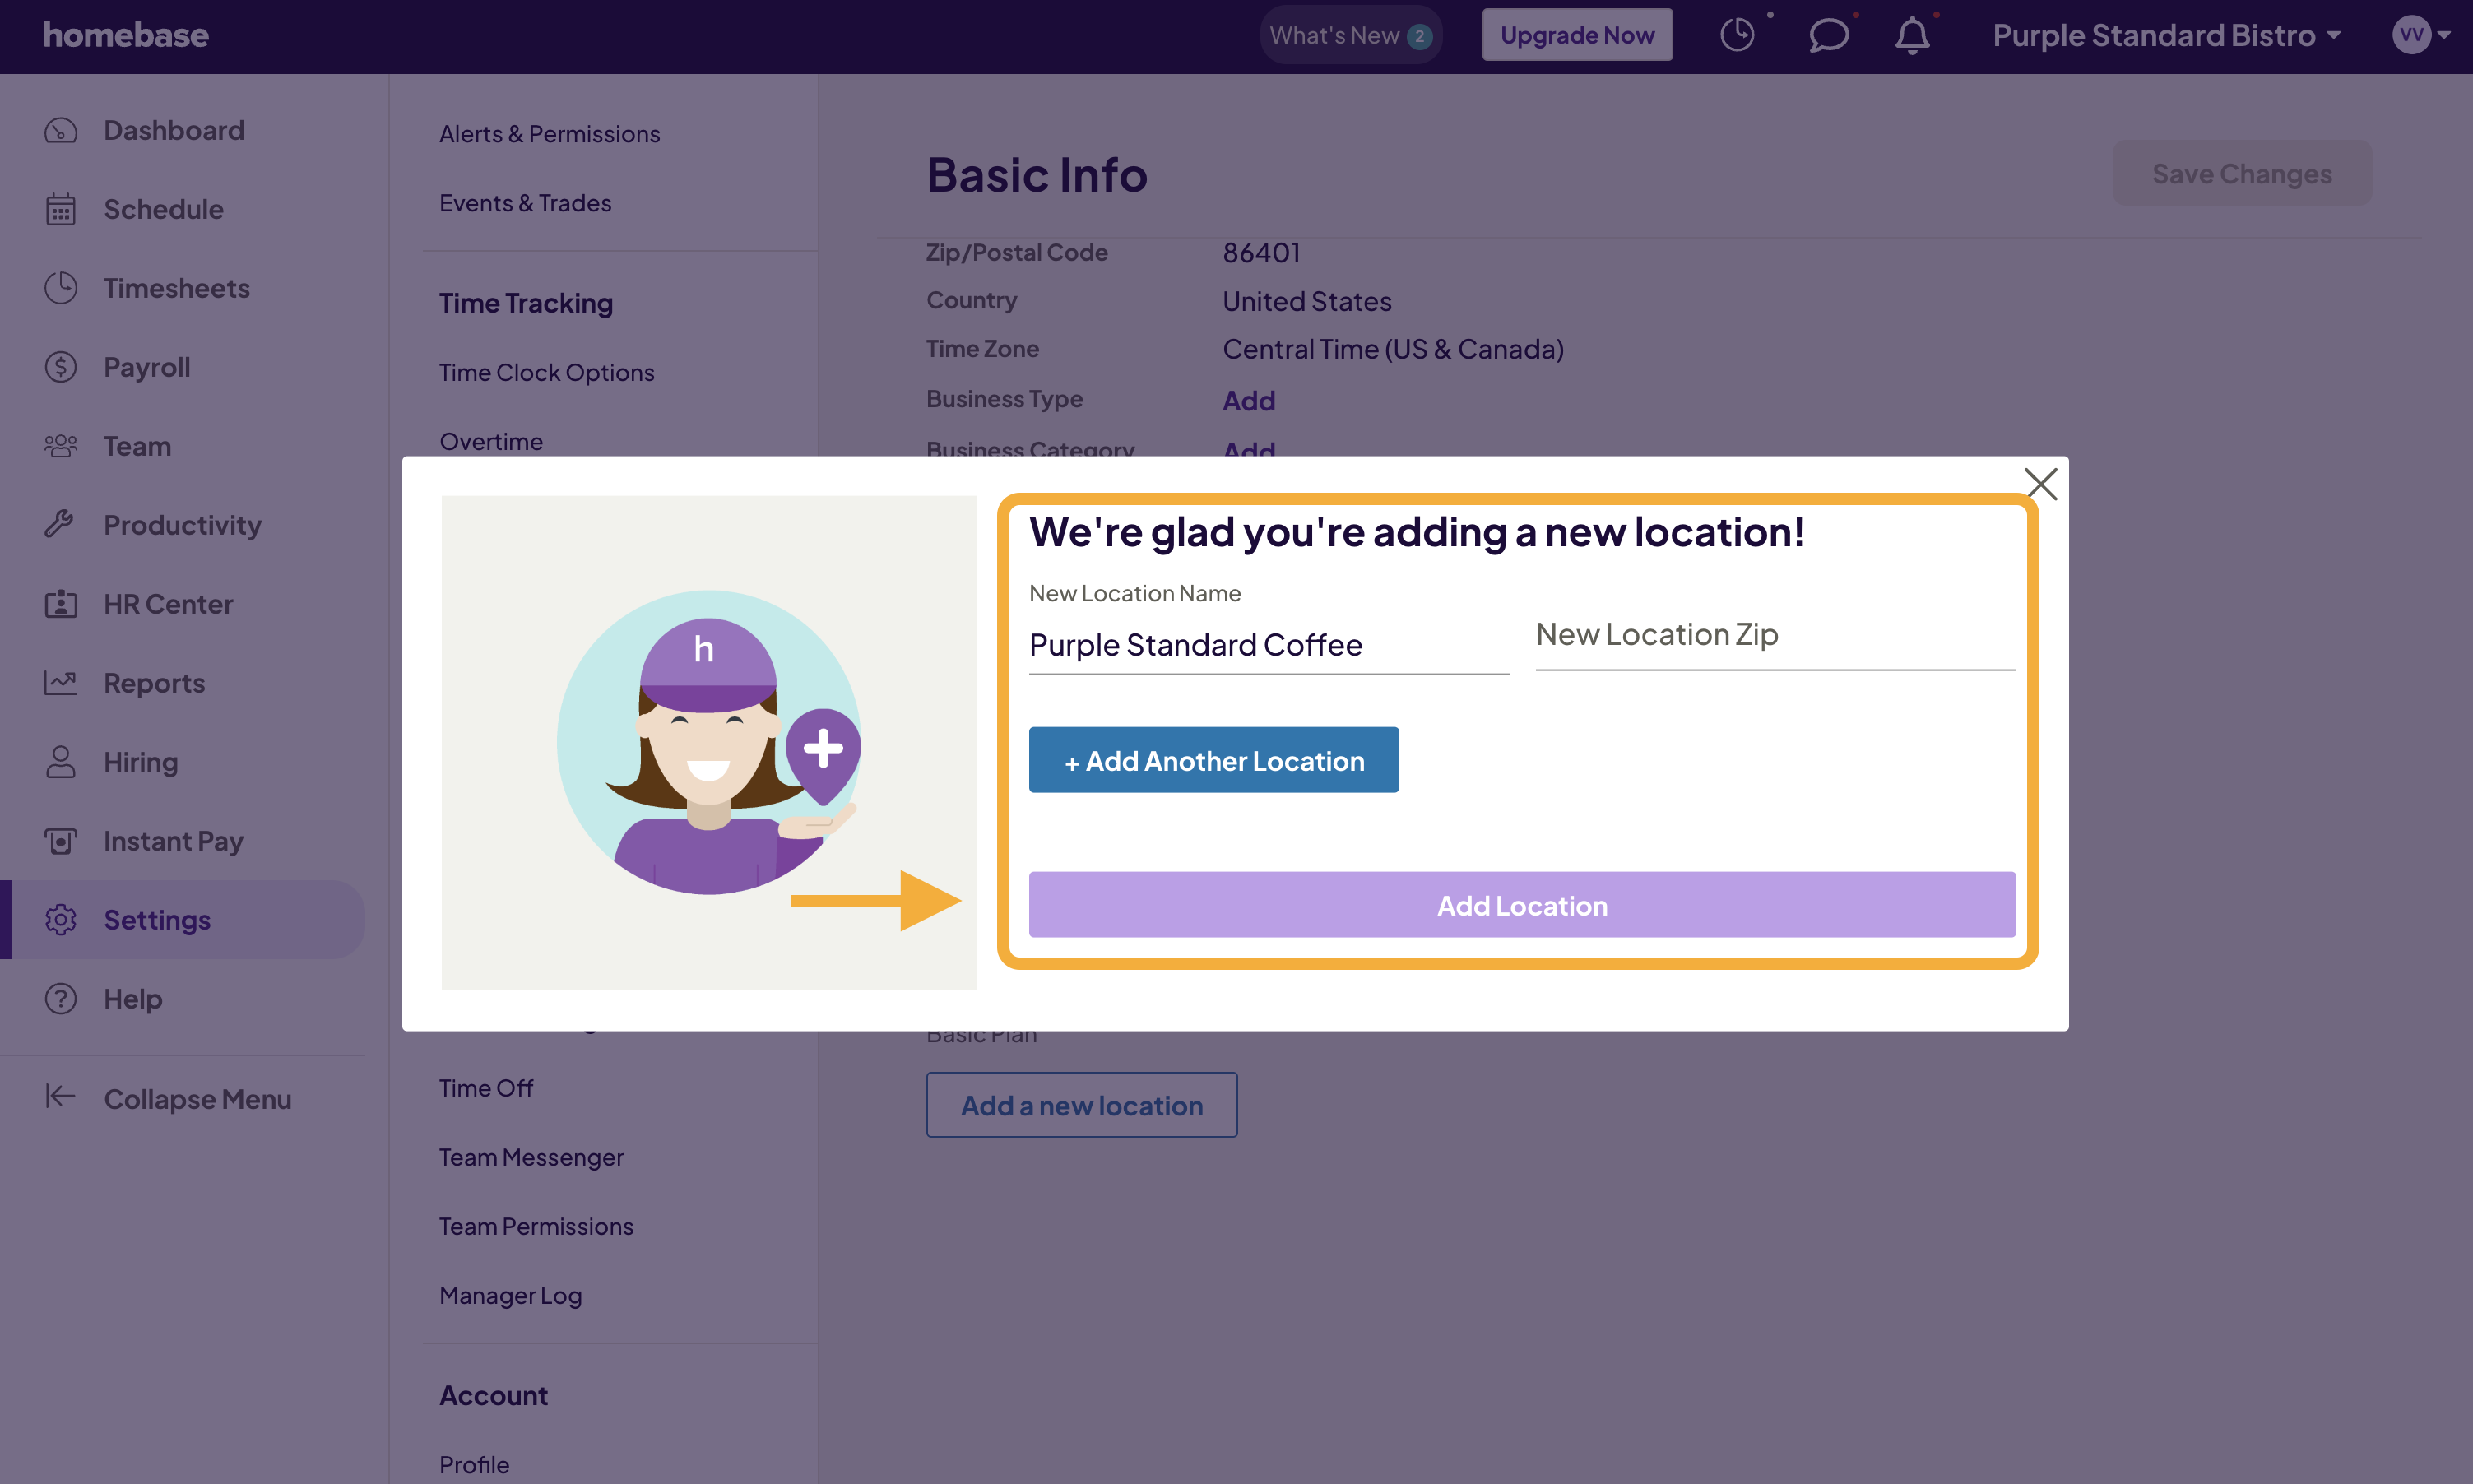Expand the Purple Standard Bistro location dropdown
The image size is (2473, 1484).
2166,35
